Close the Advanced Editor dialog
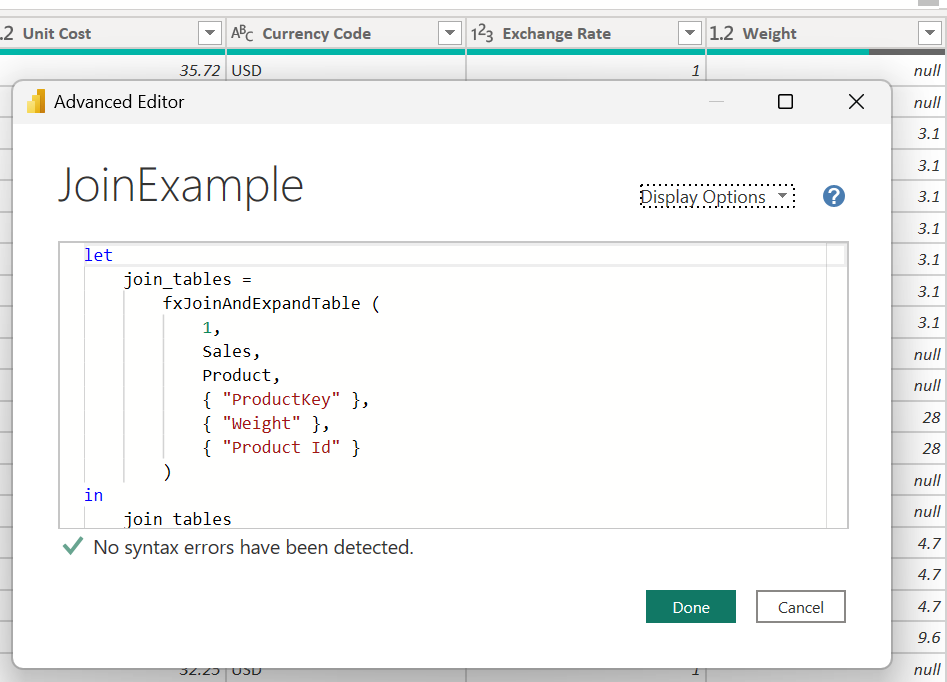 (x=855, y=102)
